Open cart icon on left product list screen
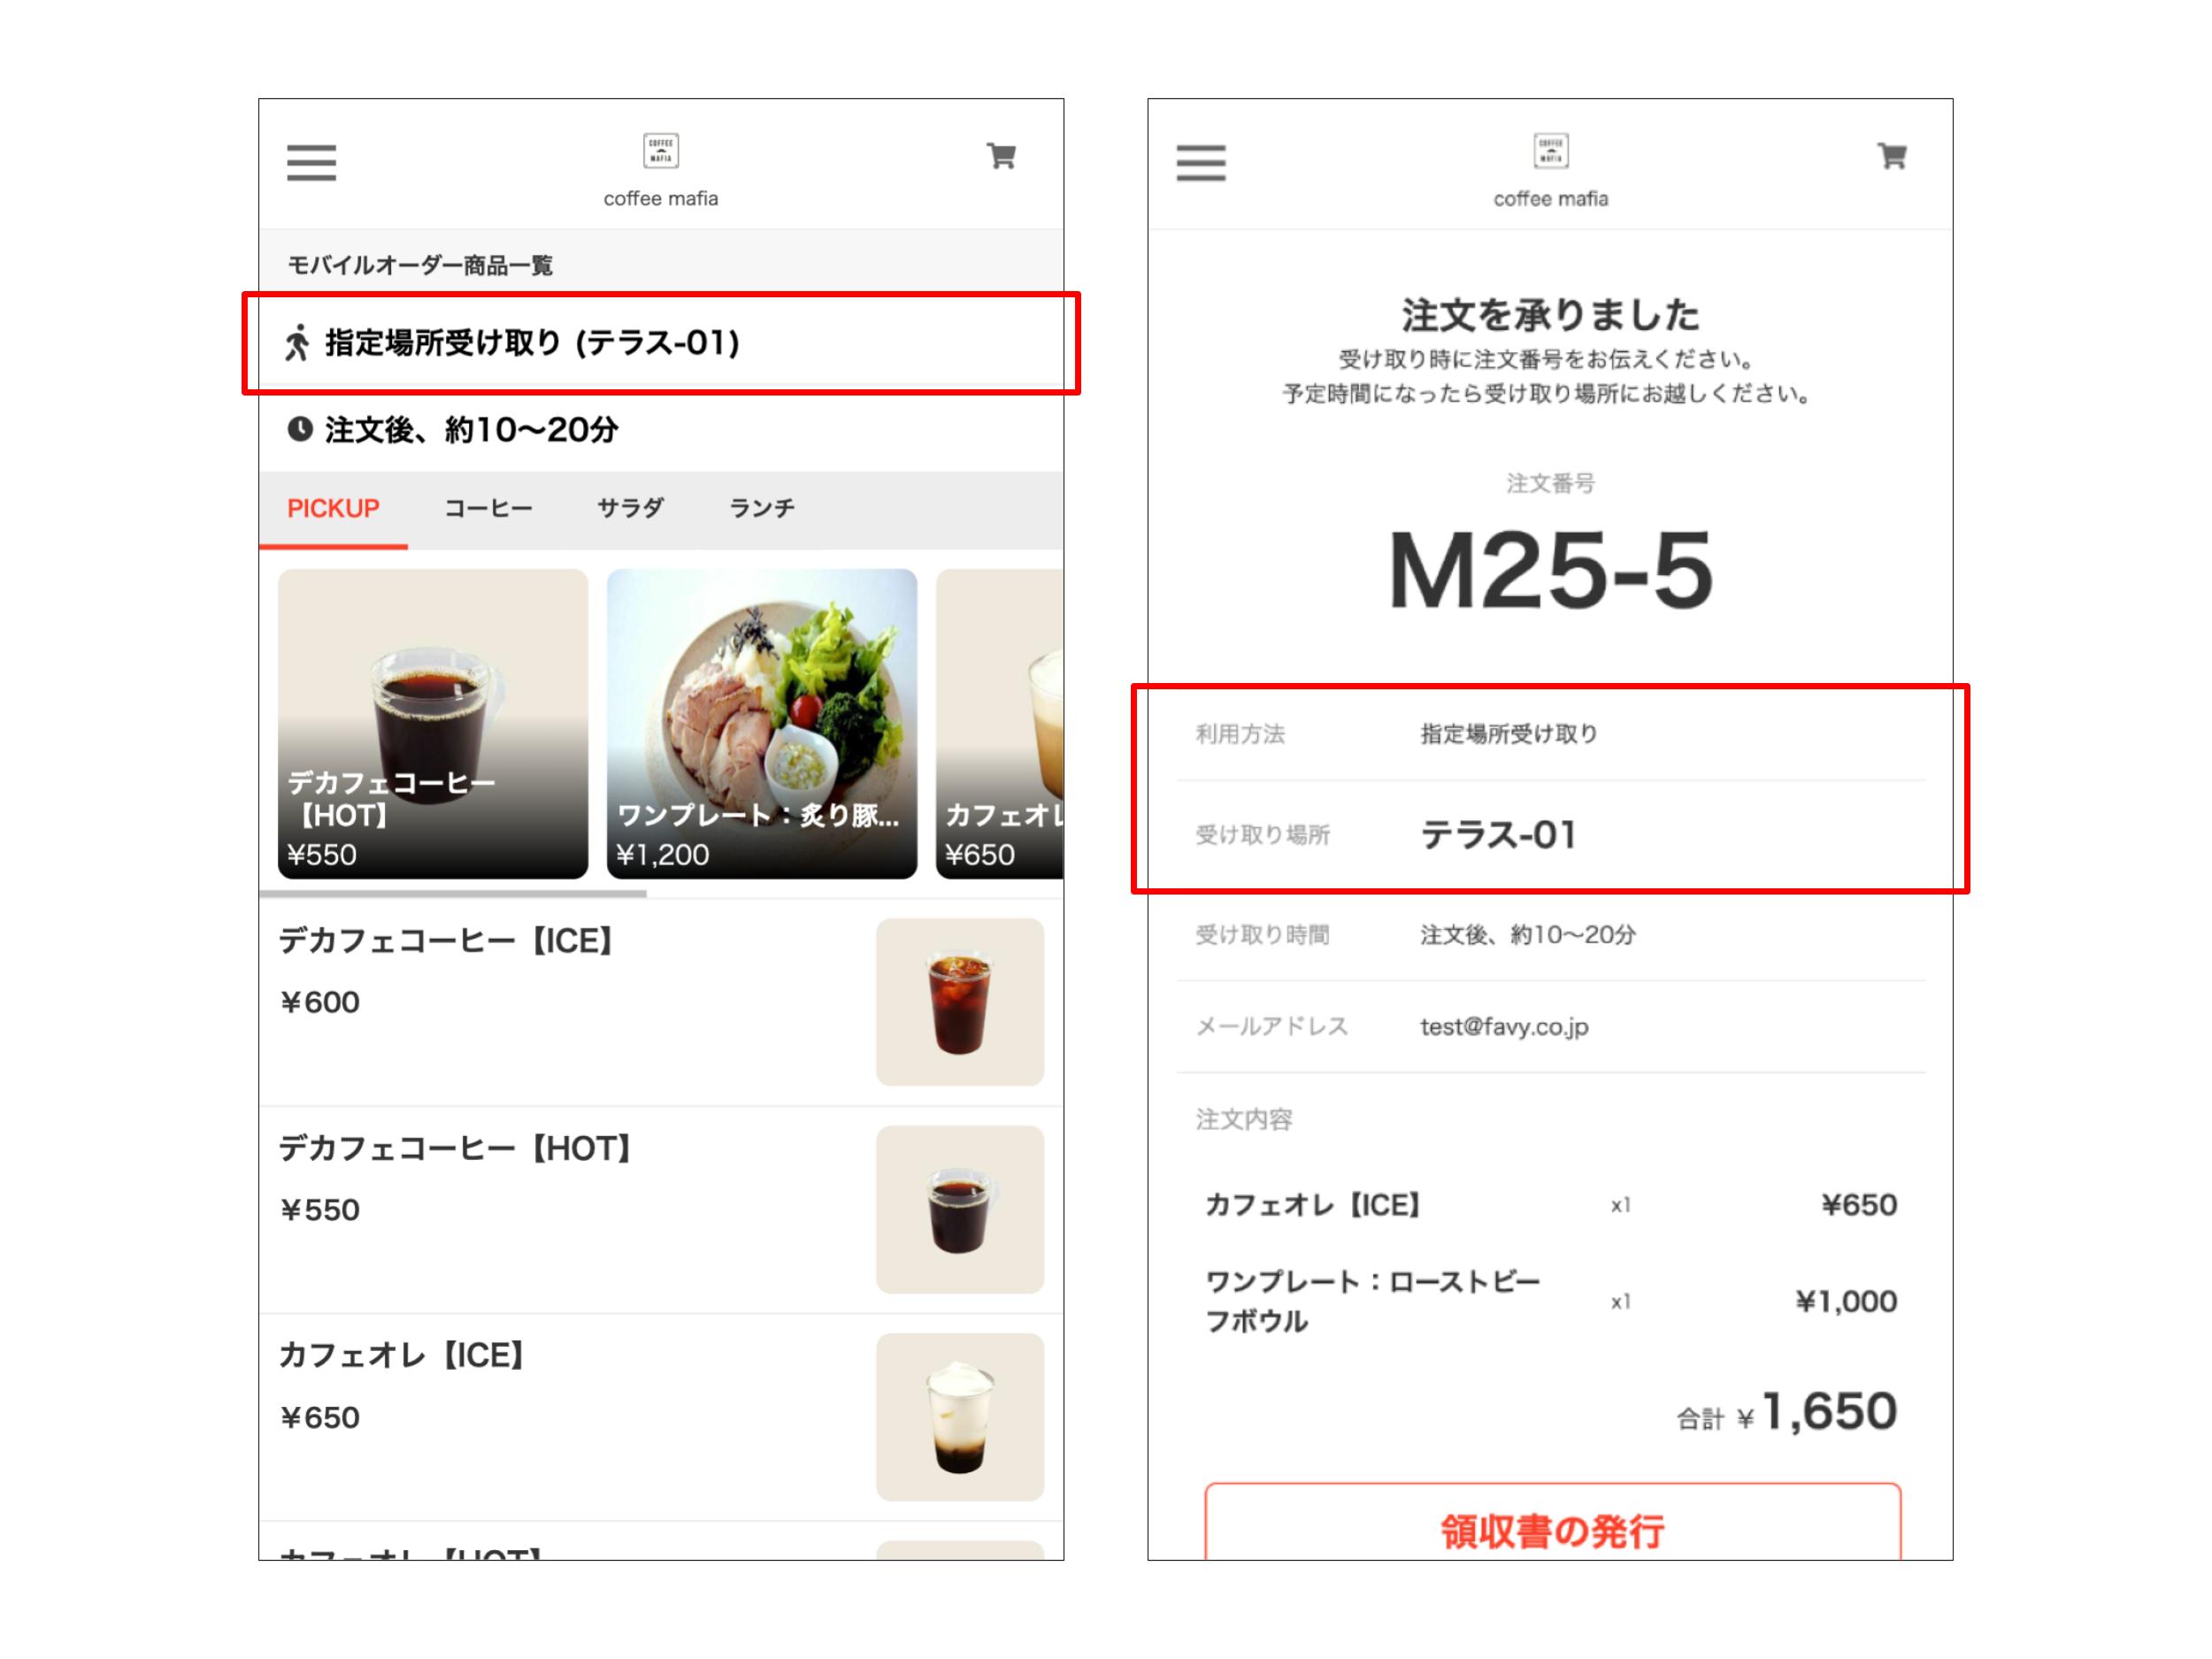 1001,156
